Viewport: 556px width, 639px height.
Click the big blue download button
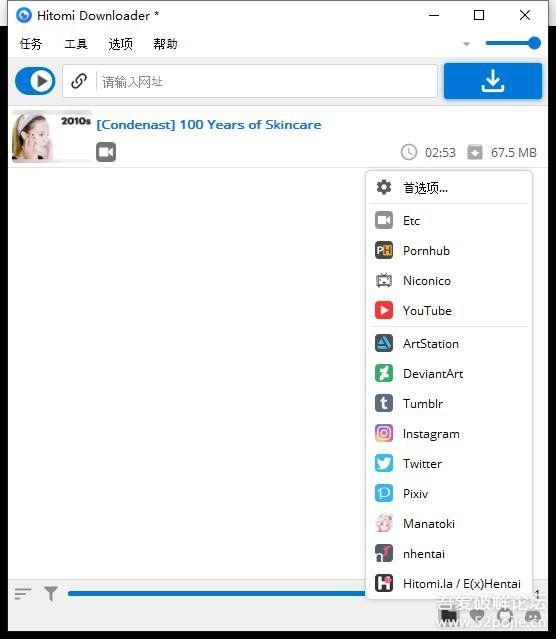tap(493, 81)
